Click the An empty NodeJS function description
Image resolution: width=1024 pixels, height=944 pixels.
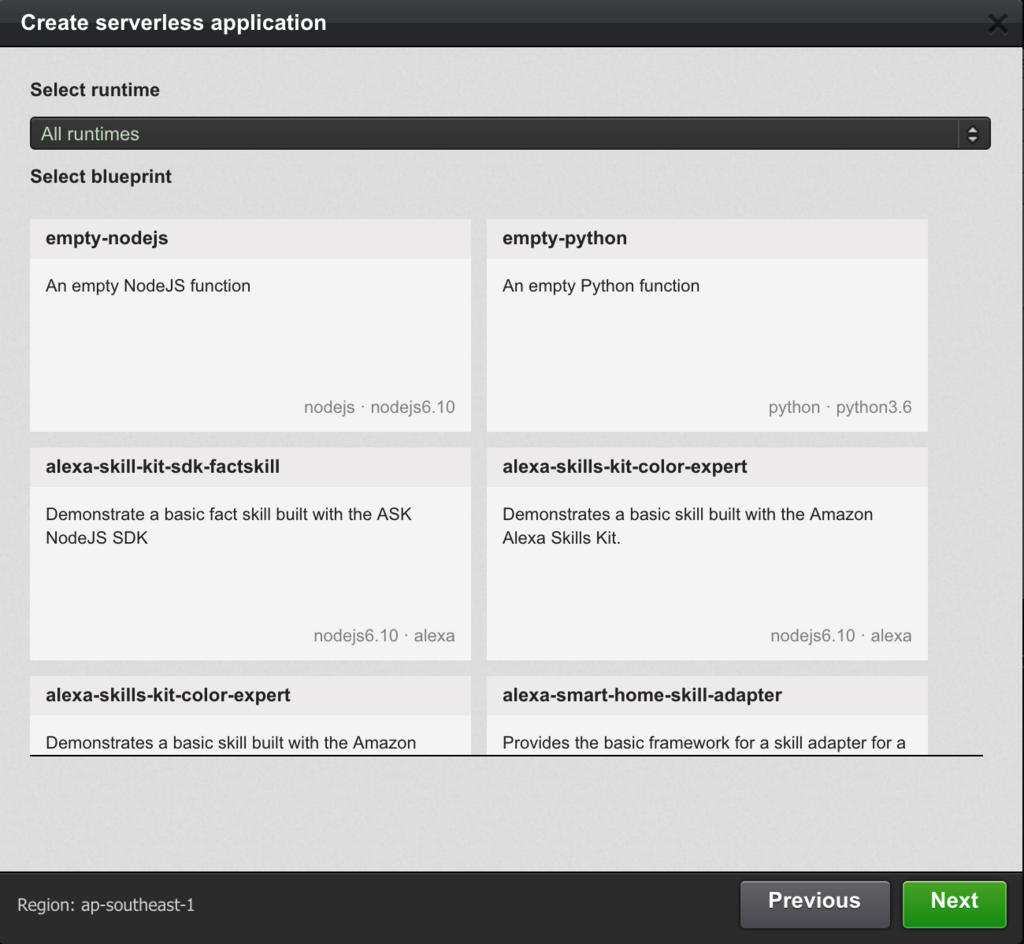click(148, 286)
